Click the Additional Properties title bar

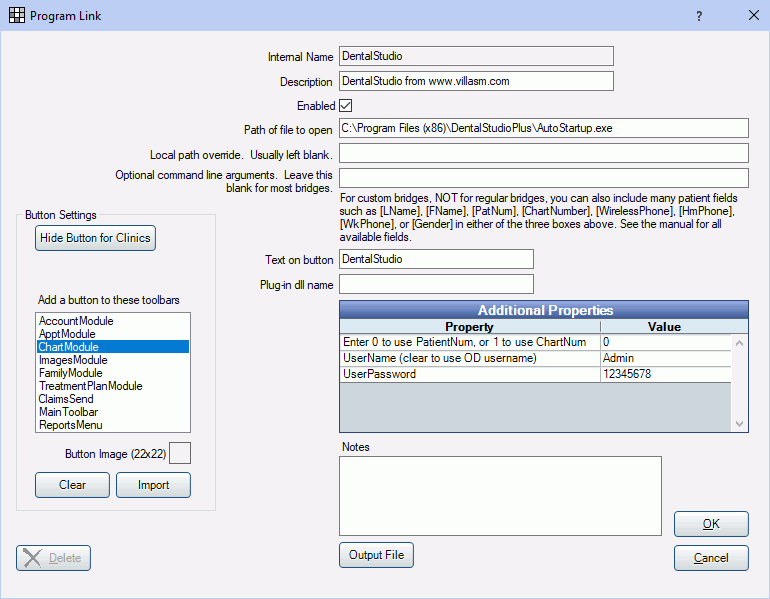click(544, 310)
